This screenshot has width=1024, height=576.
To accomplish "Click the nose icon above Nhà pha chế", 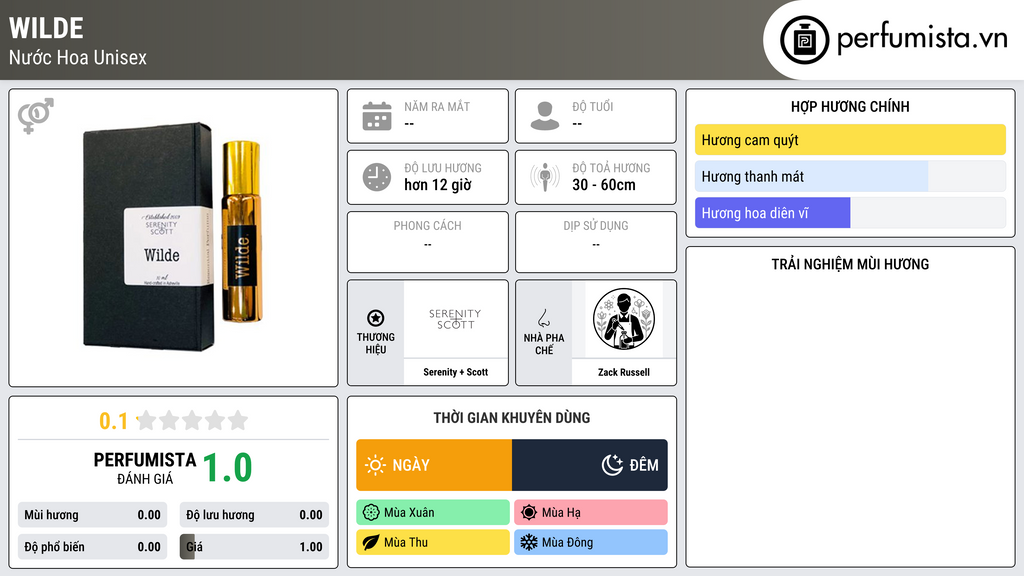I will [x=543, y=318].
